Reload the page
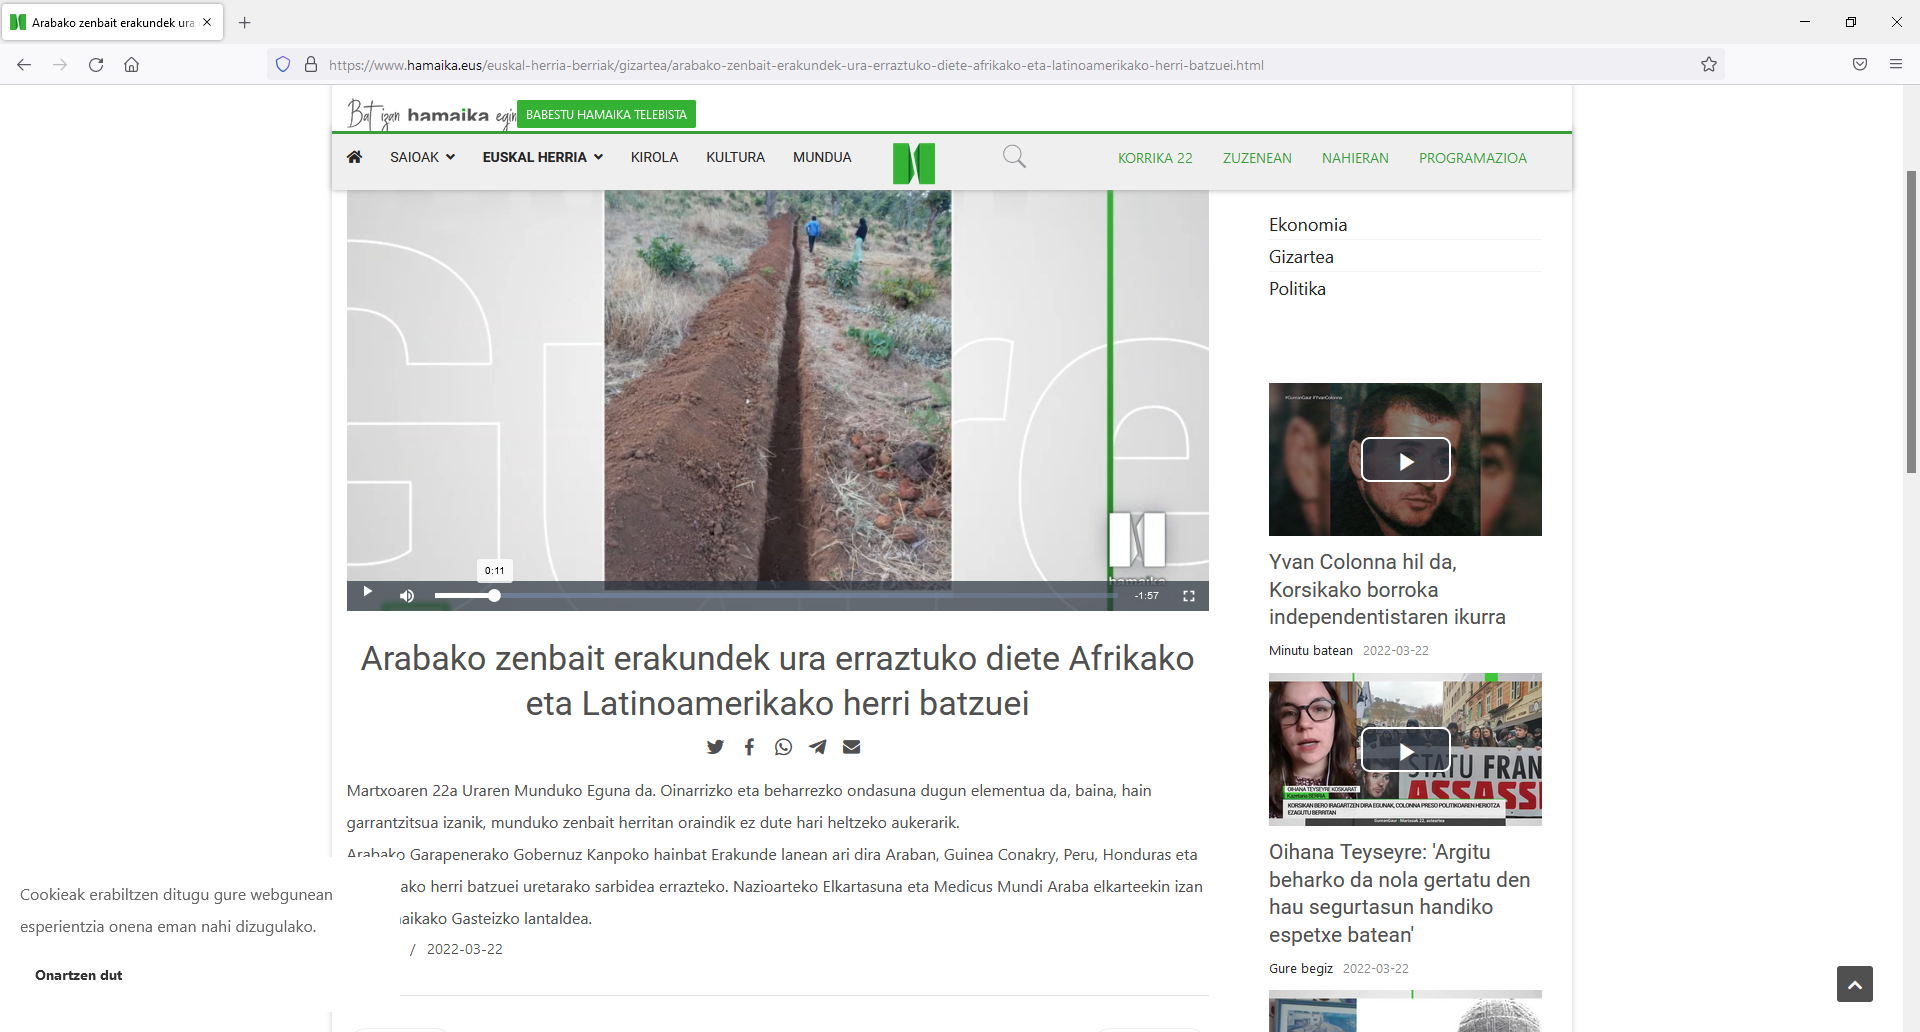This screenshot has width=1920, height=1032. click(96, 65)
